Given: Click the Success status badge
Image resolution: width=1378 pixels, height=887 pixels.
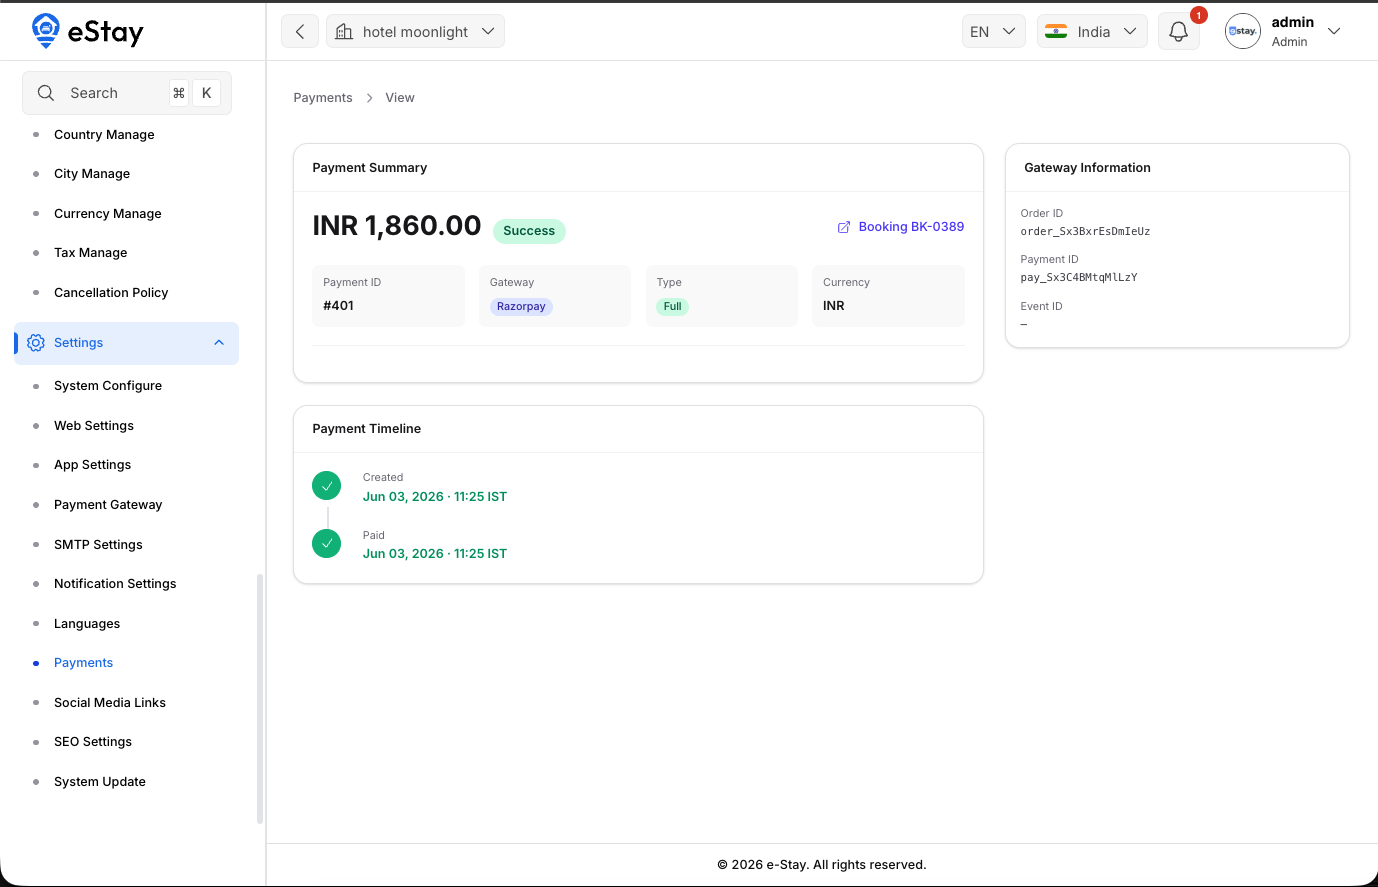Looking at the screenshot, I should point(529,231).
